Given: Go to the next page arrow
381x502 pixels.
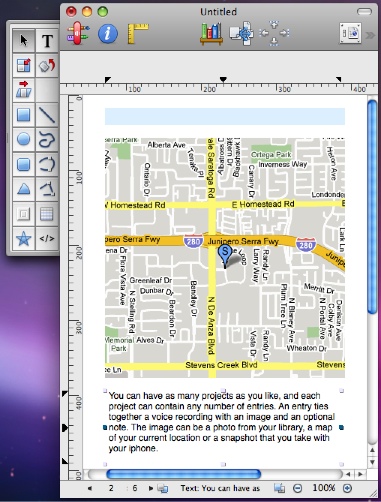Looking at the screenshot, I should pyautogui.click(x=151, y=488).
